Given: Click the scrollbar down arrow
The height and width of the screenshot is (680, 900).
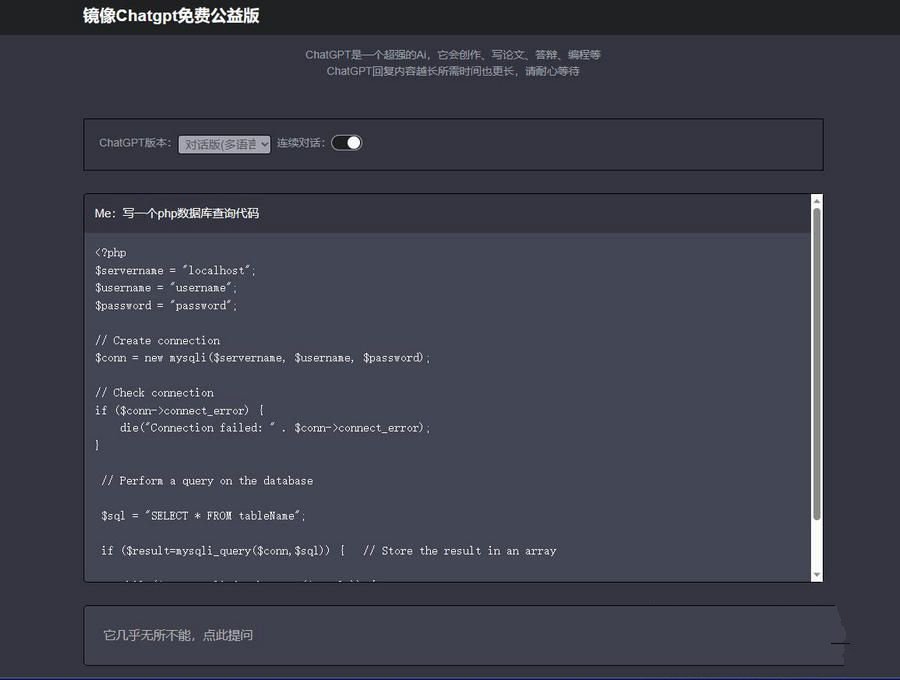Looking at the screenshot, I should point(817,575).
